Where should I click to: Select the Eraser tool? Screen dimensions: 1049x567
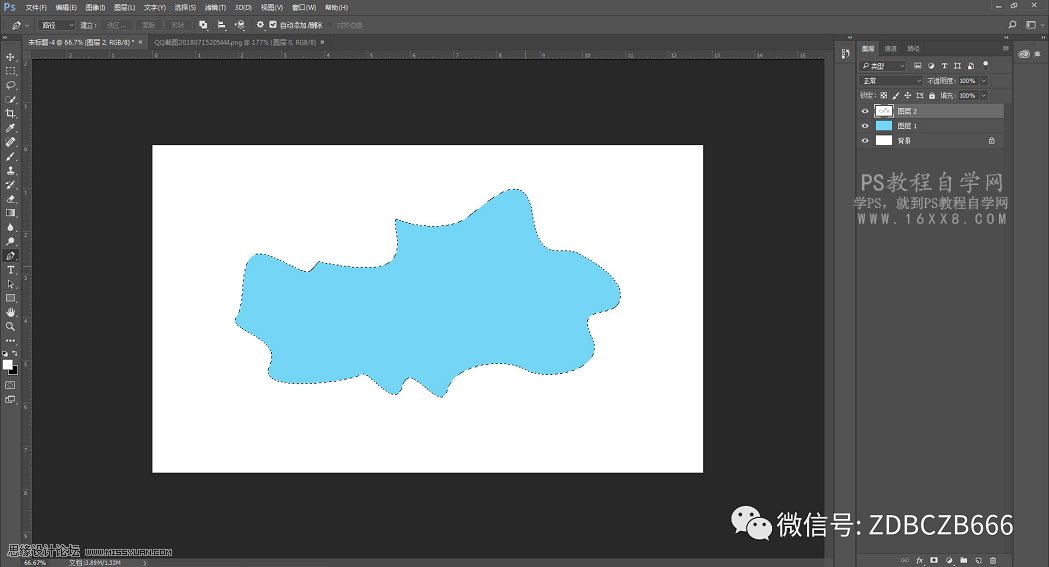[x=10, y=199]
